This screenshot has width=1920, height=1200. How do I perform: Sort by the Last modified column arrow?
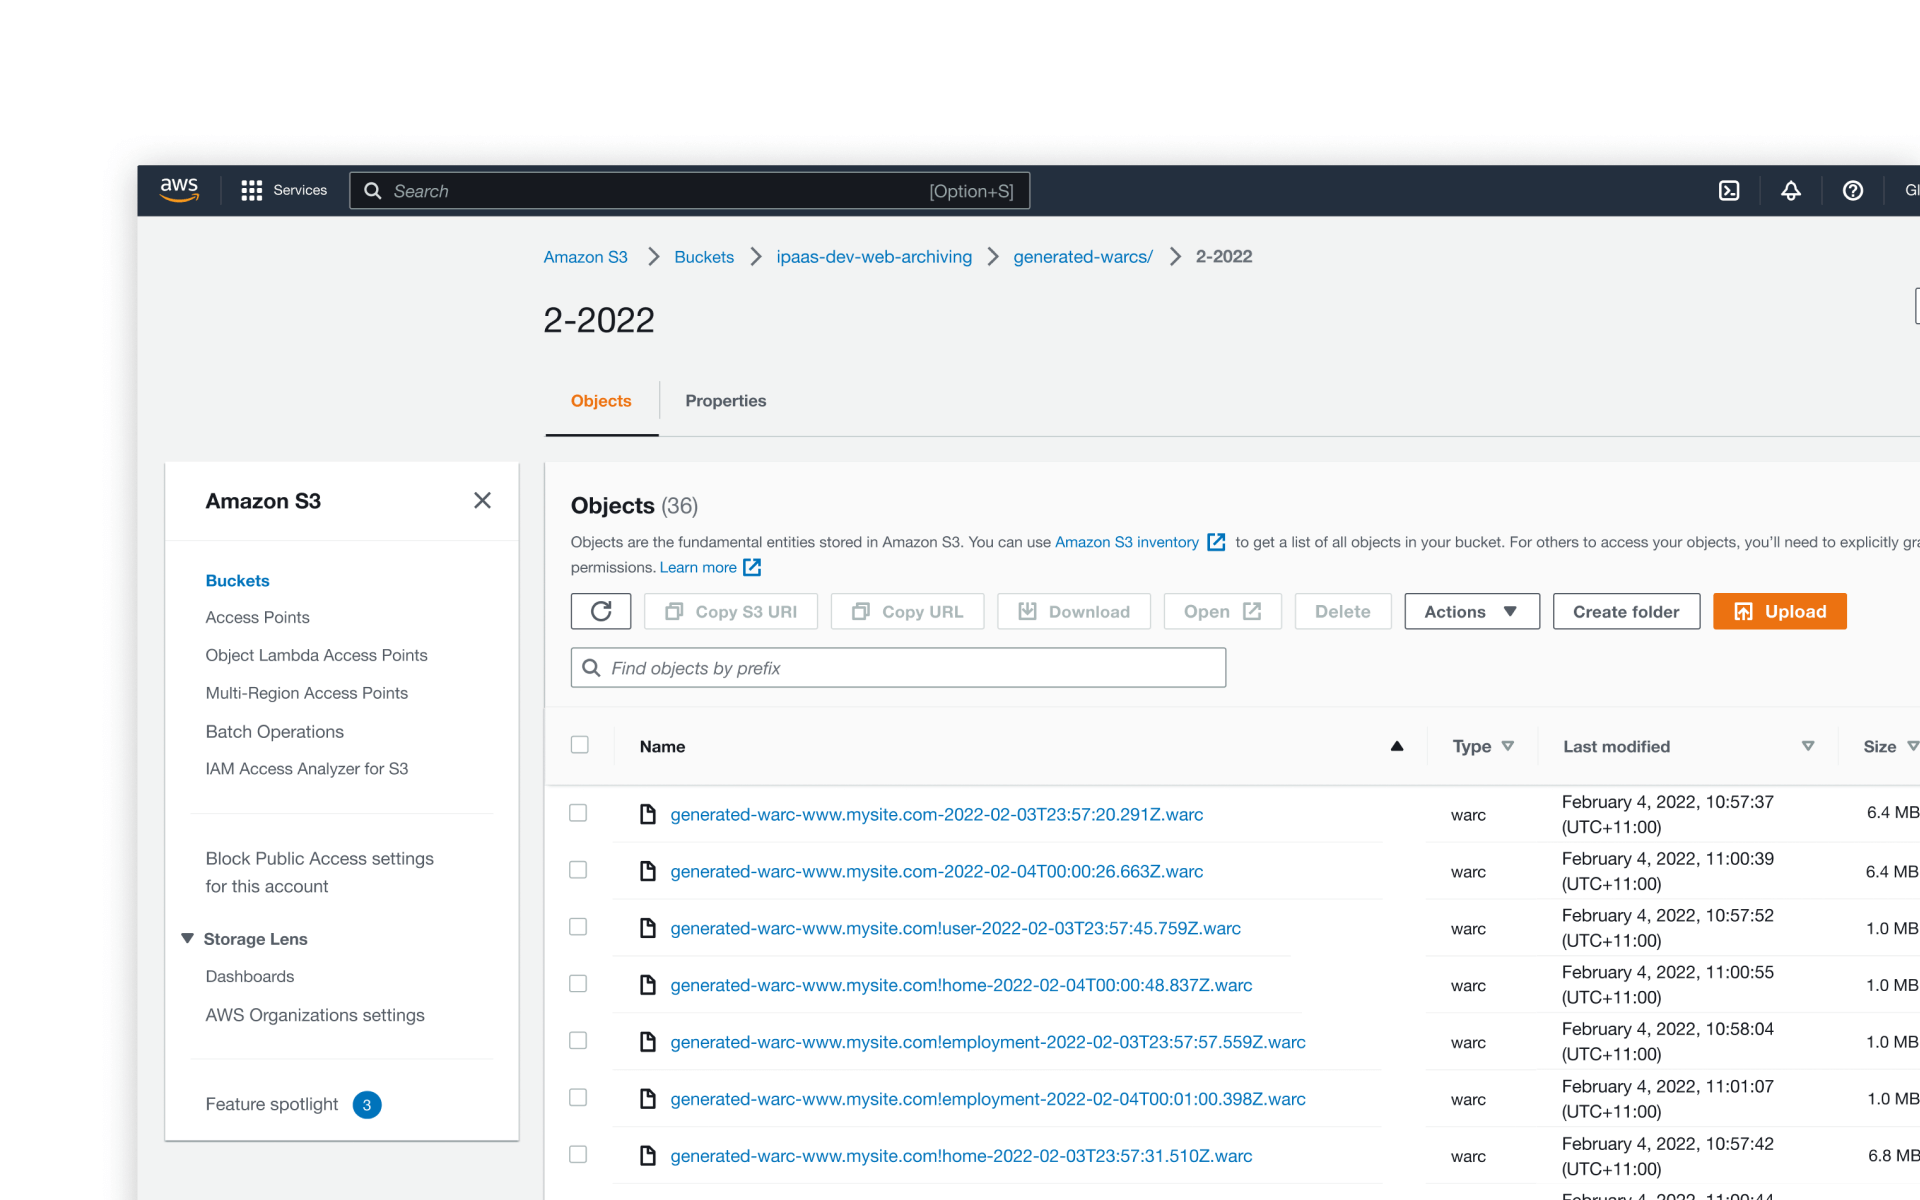pos(1808,746)
